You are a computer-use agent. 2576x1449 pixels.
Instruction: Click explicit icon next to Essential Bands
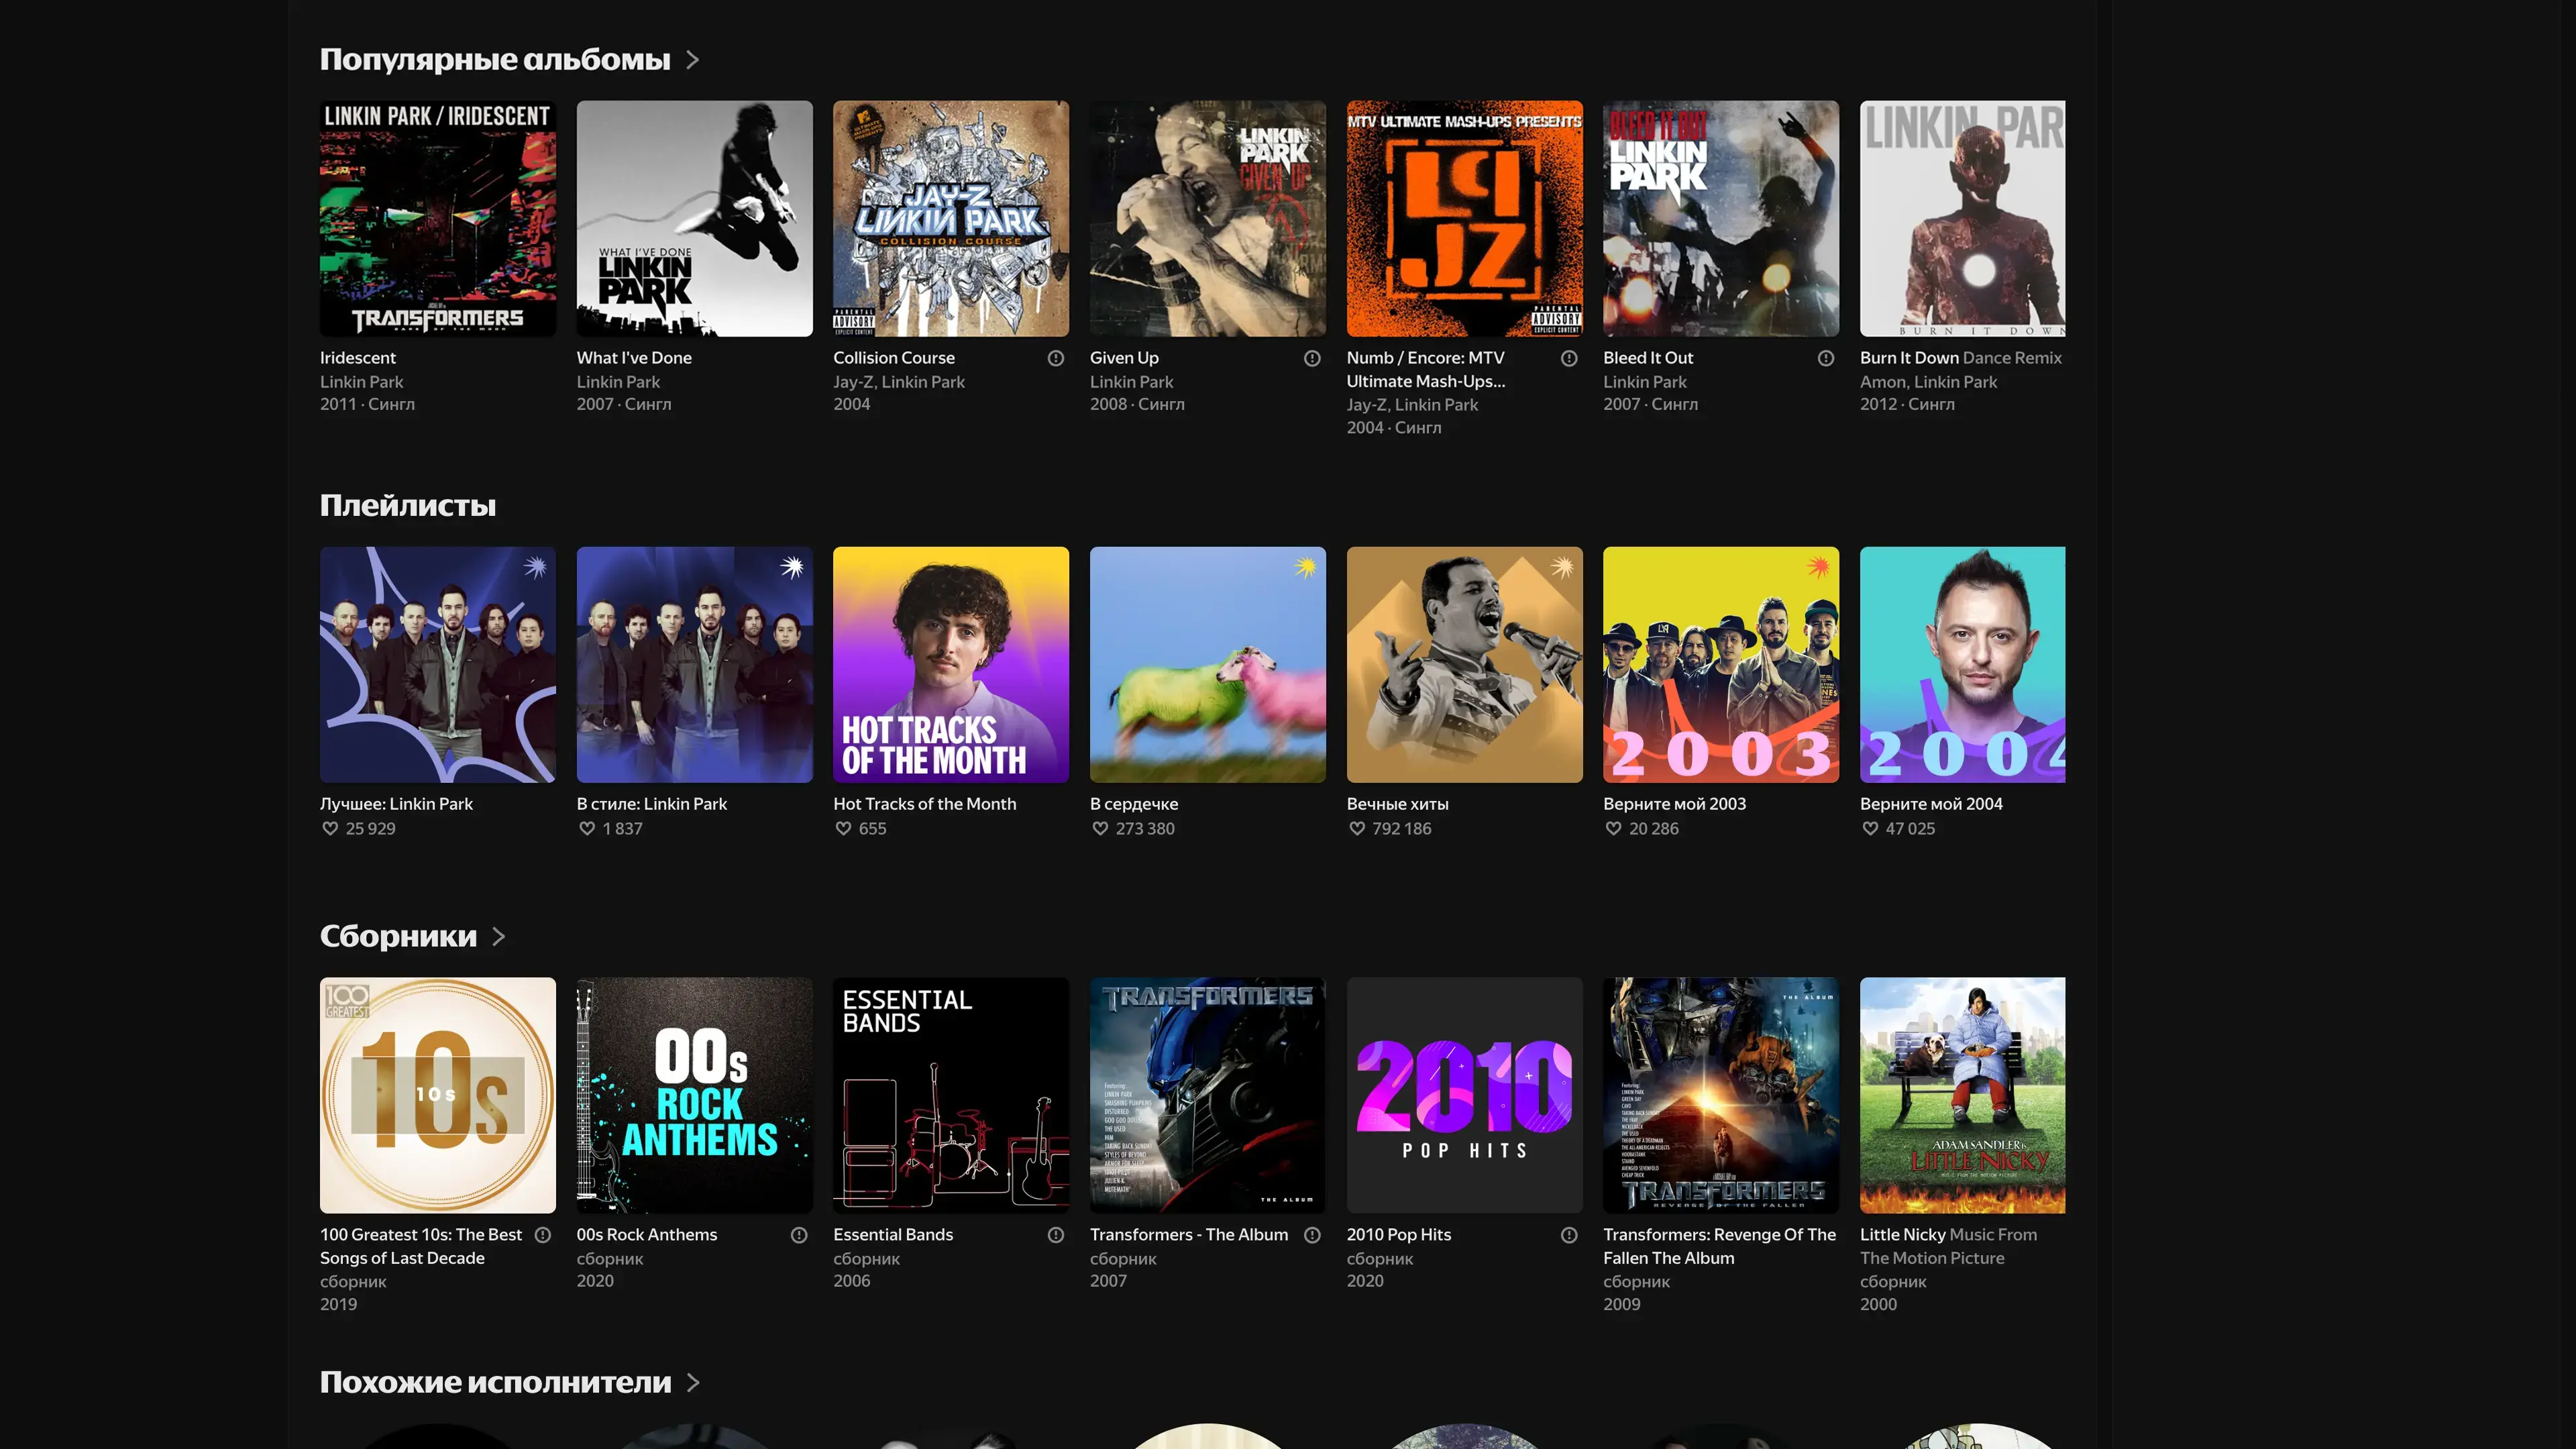coord(1055,1235)
